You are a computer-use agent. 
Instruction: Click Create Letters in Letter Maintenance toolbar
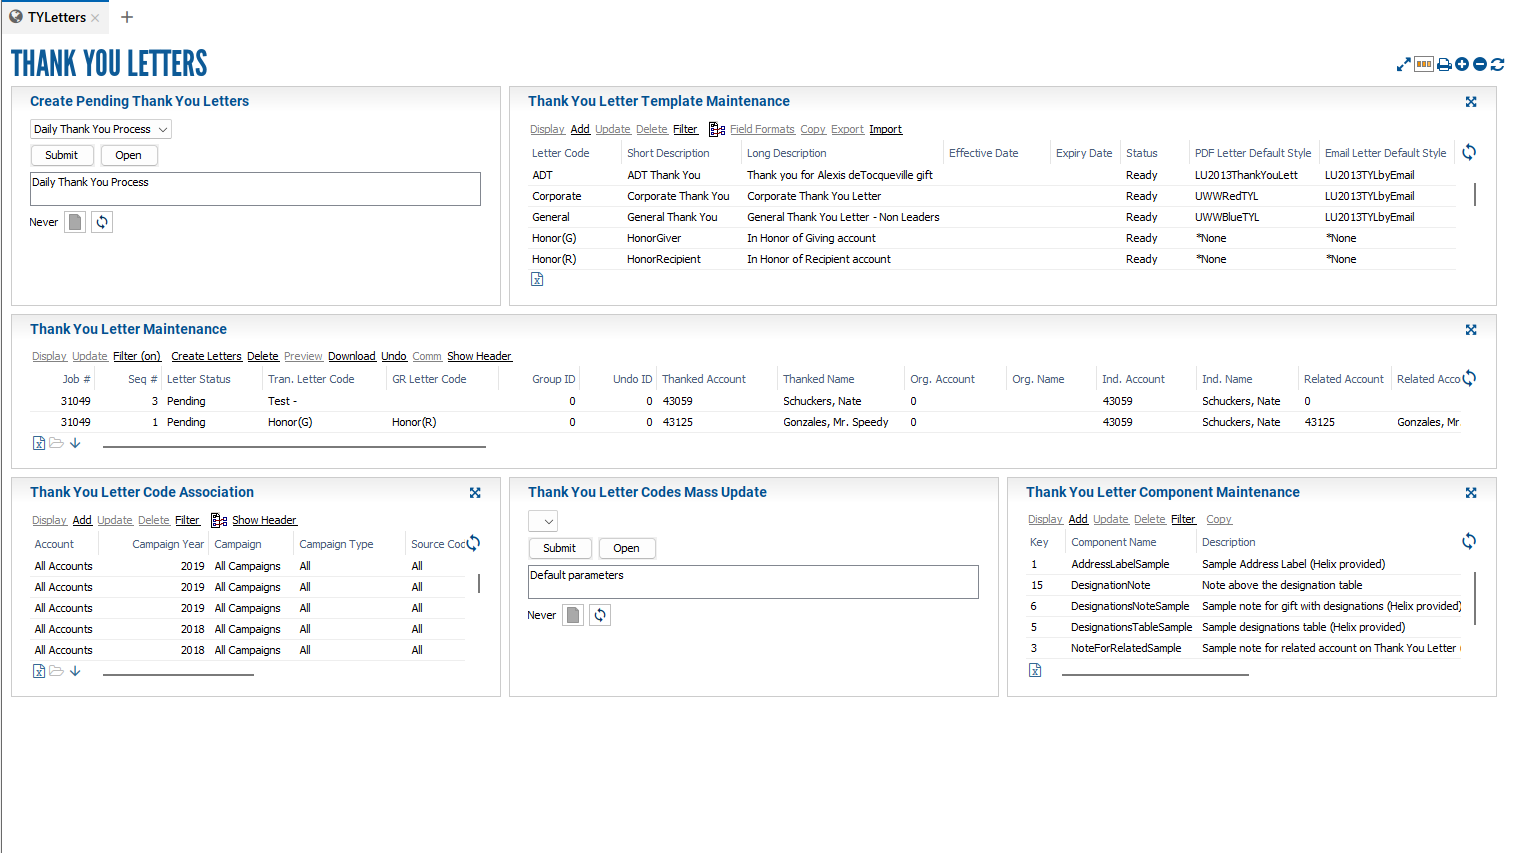click(x=206, y=356)
